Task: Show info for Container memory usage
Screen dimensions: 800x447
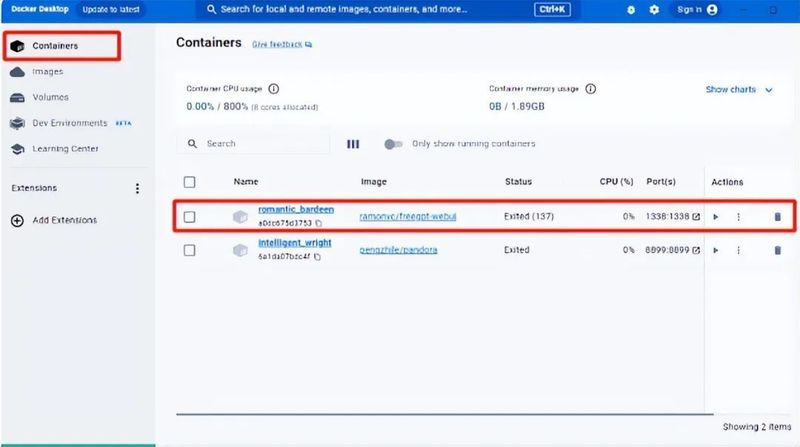Action: pyautogui.click(x=590, y=89)
